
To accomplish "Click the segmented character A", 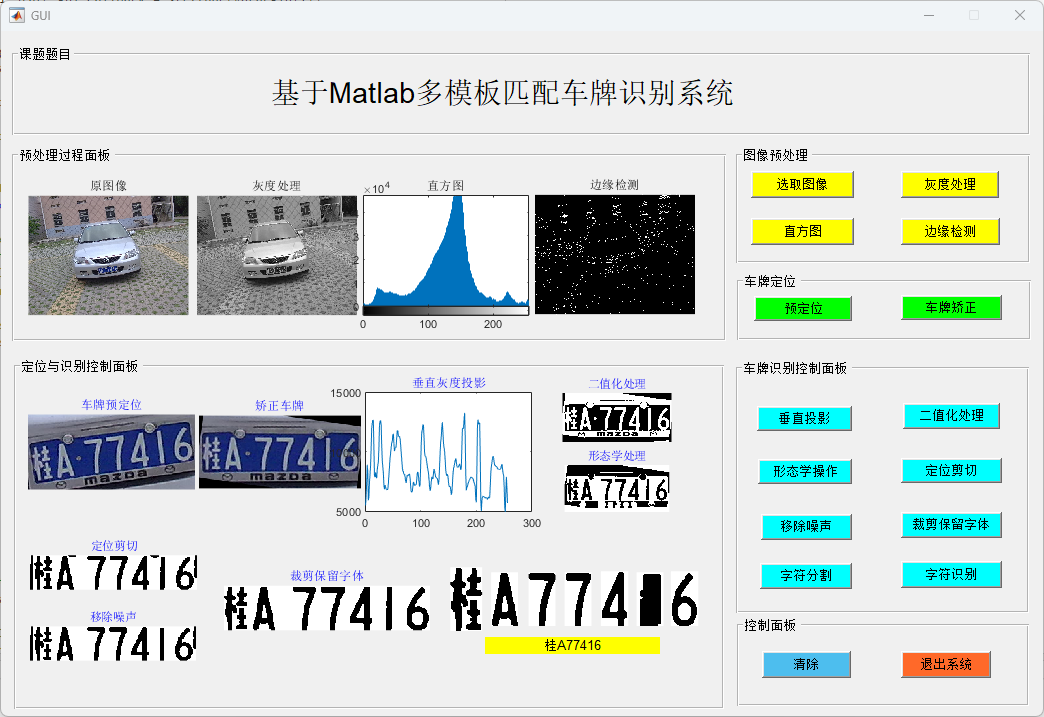I will 505,598.
